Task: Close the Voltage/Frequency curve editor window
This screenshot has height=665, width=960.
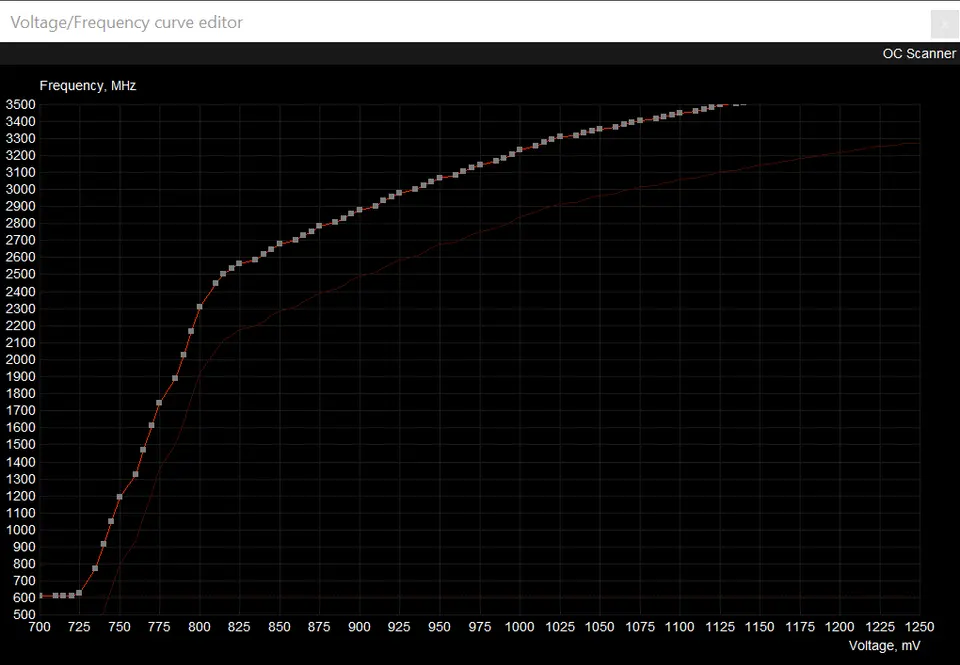Action: 944,24
